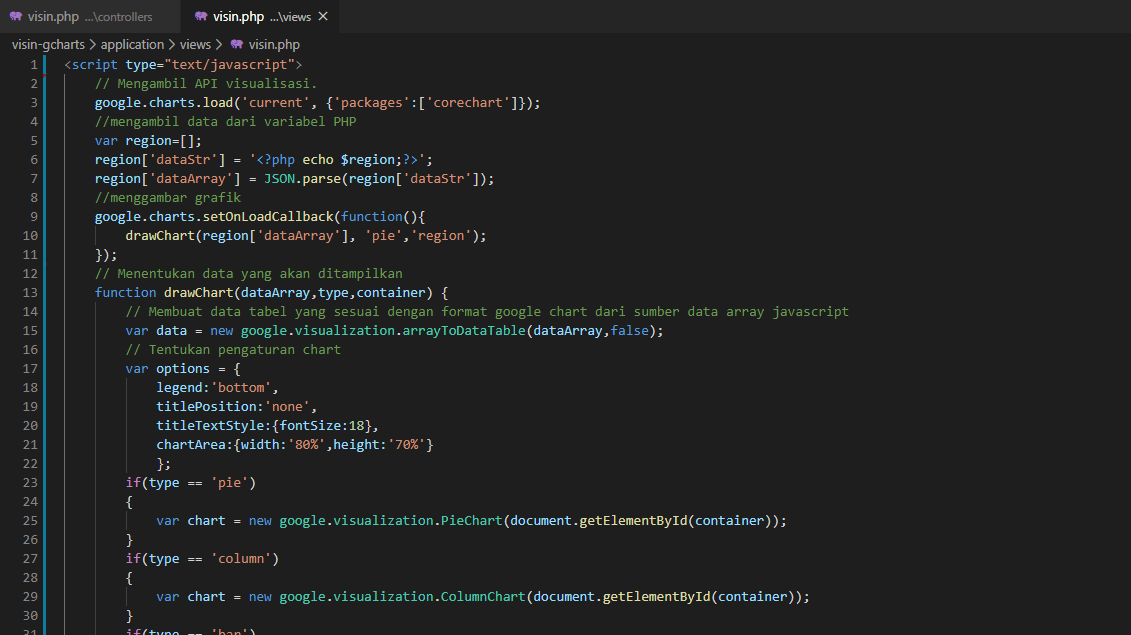
Task: Open visin.php breadcrumb file entry
Action: (x=274, y=44)
